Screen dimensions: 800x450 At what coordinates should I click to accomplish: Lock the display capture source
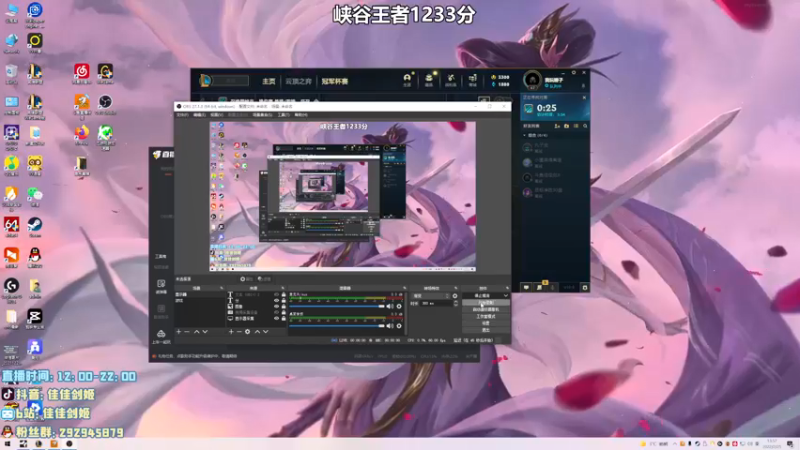tap(284, 318)
